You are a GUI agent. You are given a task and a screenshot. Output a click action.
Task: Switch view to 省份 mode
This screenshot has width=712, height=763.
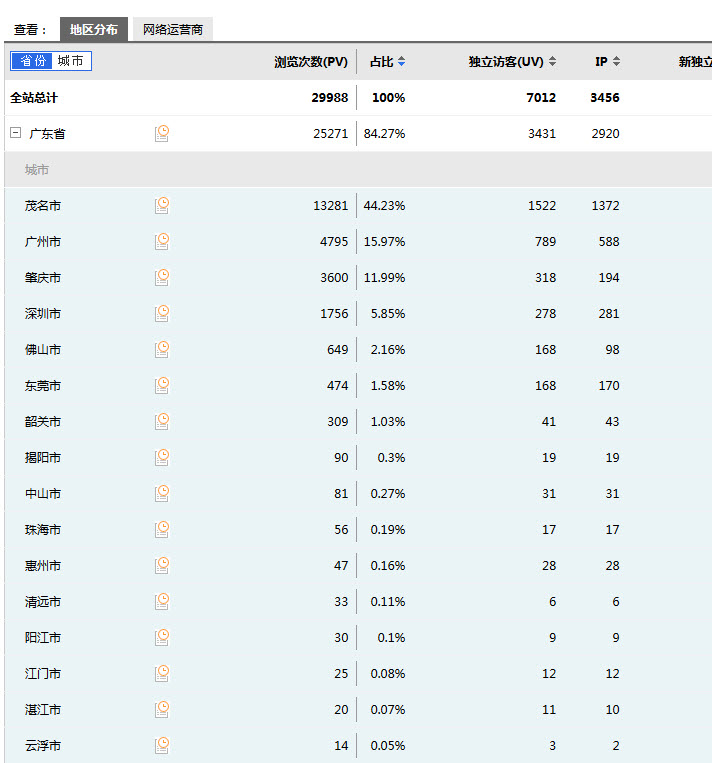coord(33,61)
